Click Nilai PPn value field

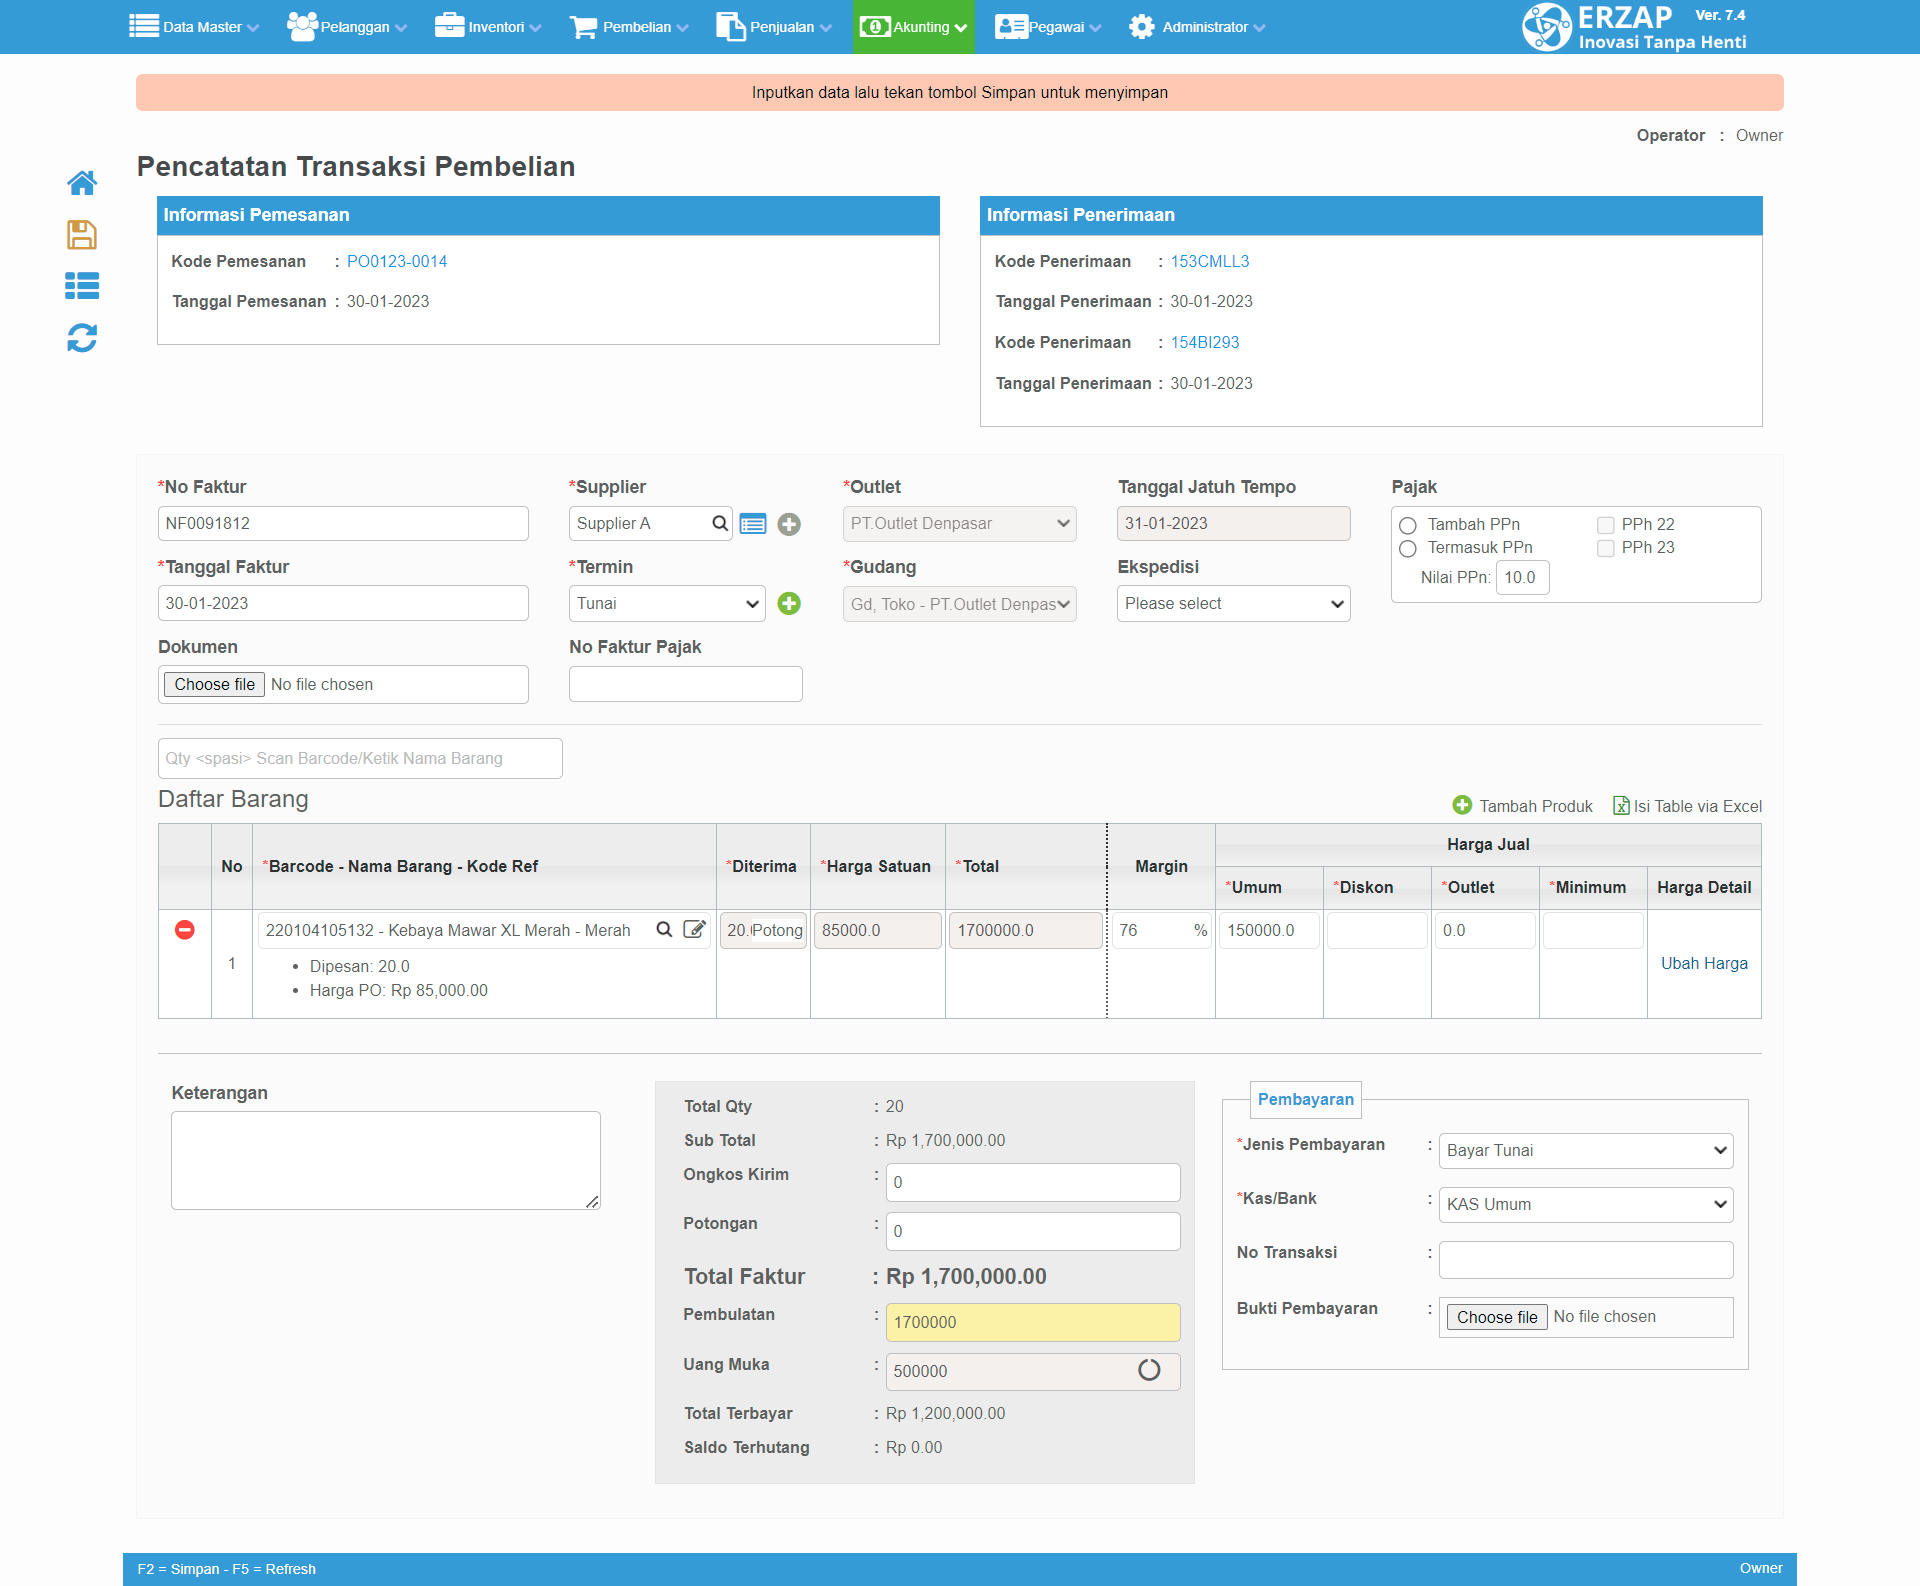click(x=1523, y=577)
